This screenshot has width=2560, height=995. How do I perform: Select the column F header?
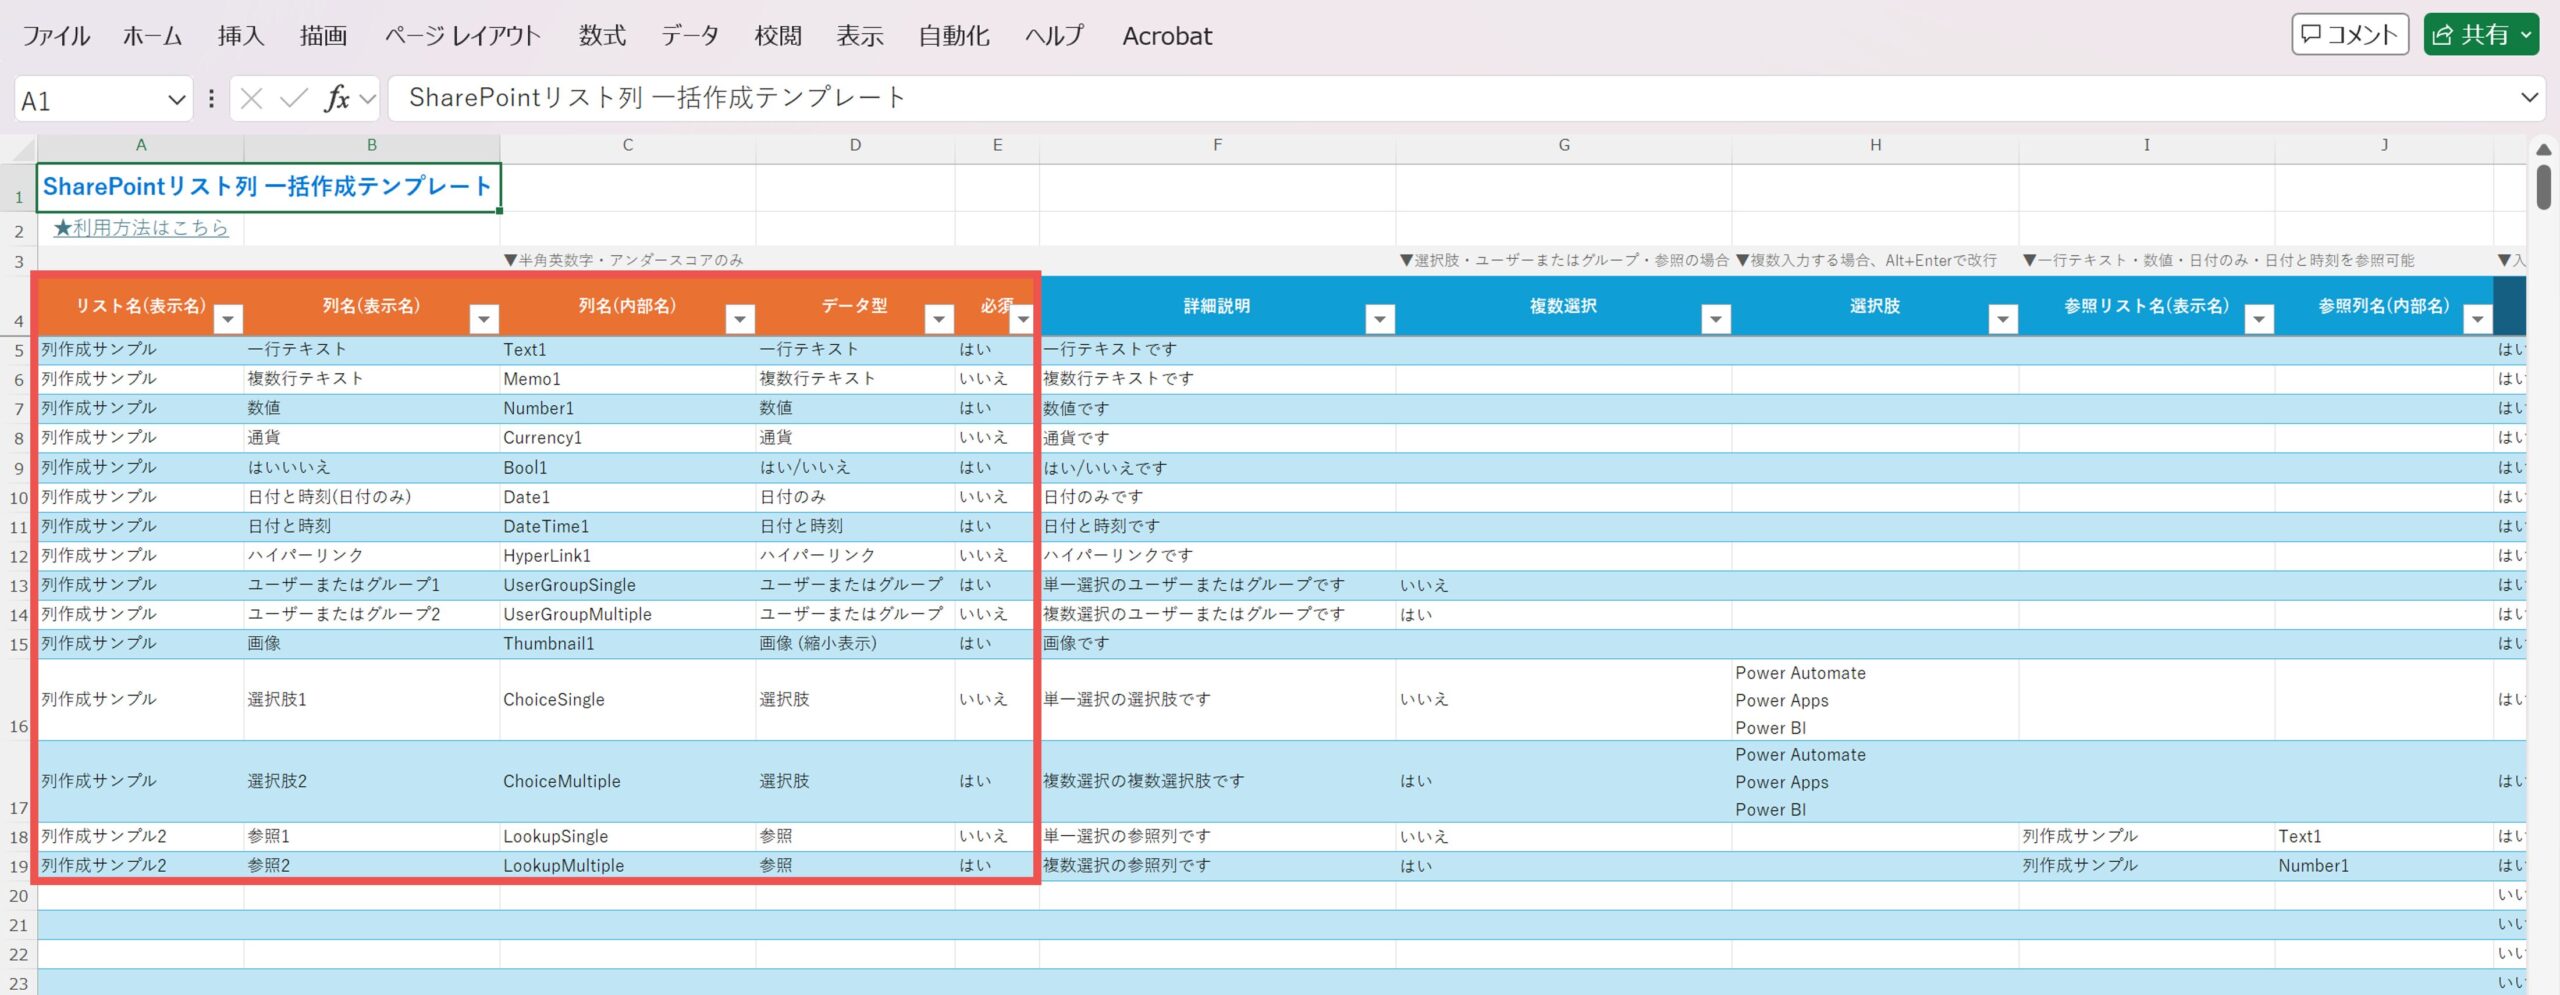pos(1217,146)
